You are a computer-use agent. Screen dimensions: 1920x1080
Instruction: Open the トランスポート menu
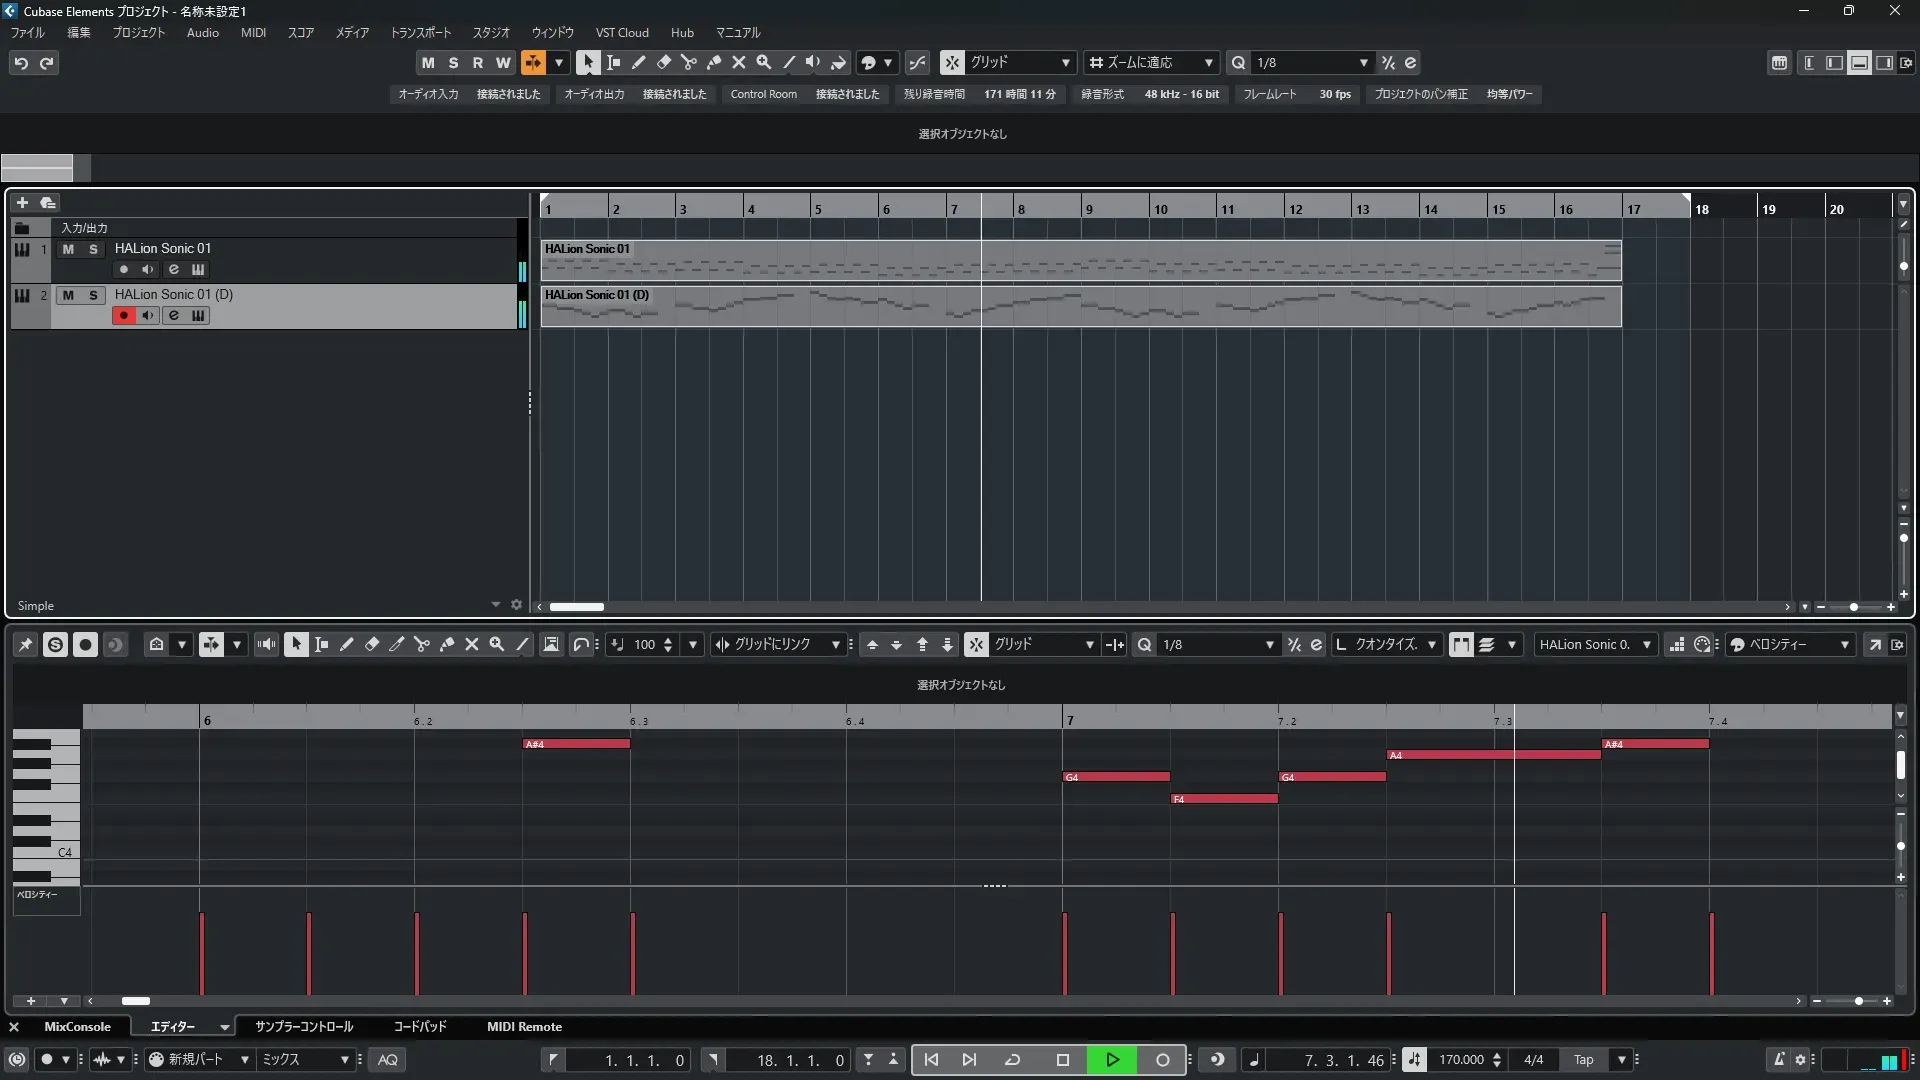[x=420, y=33]
